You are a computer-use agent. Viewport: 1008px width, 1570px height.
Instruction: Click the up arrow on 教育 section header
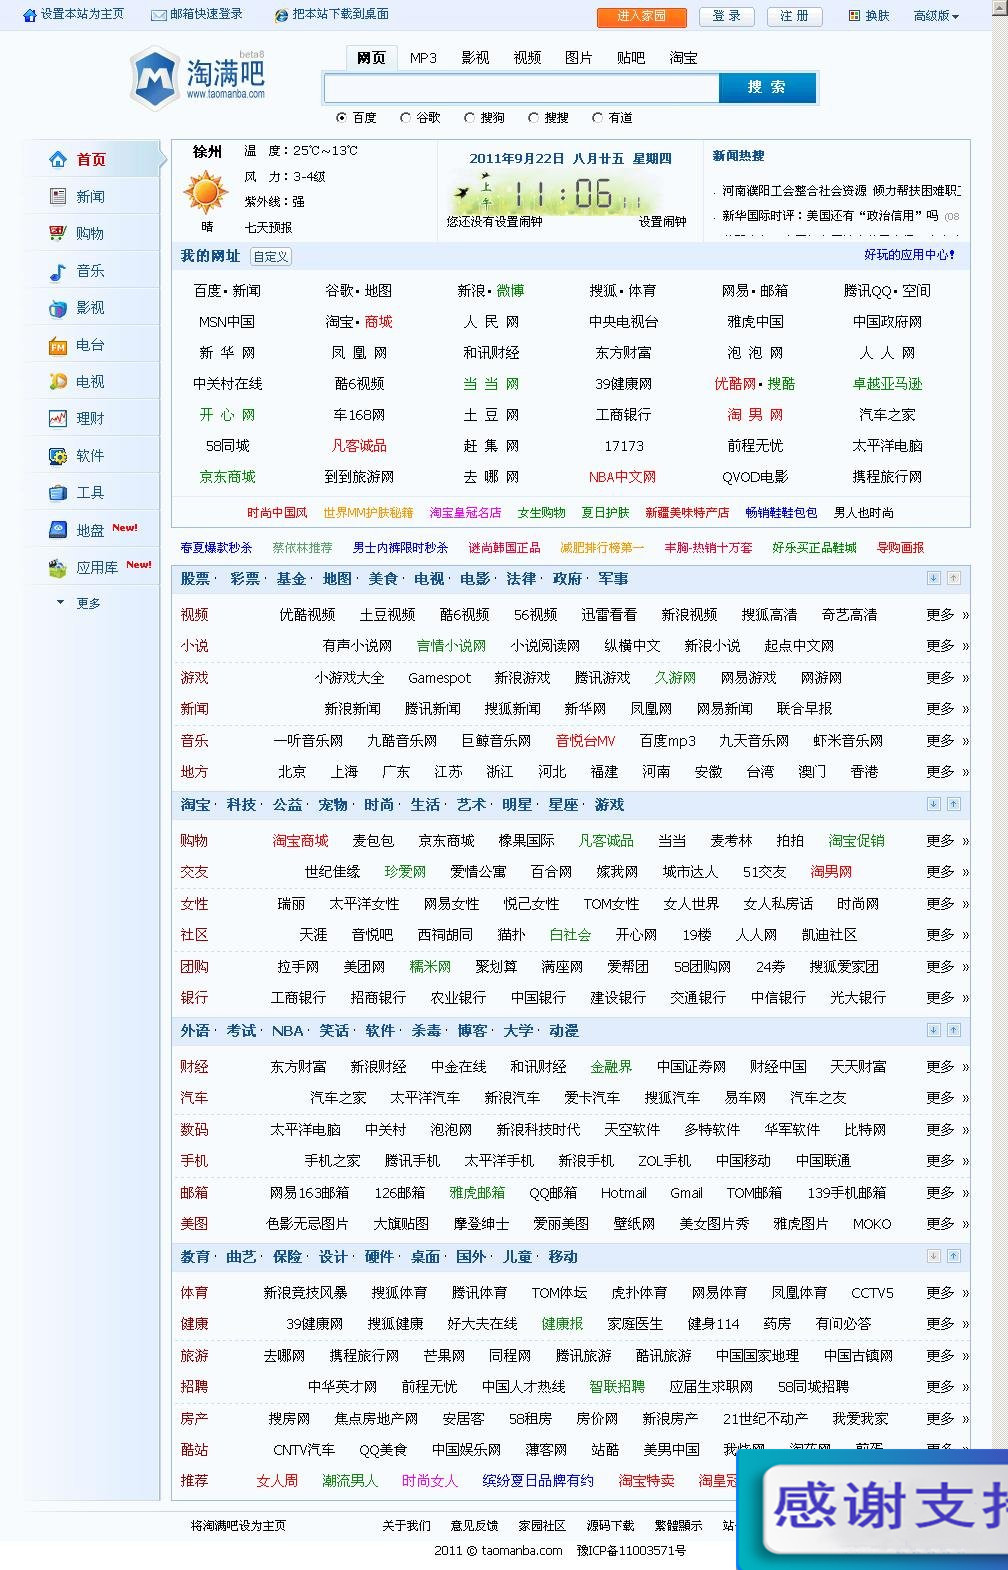coord(954,1256)
